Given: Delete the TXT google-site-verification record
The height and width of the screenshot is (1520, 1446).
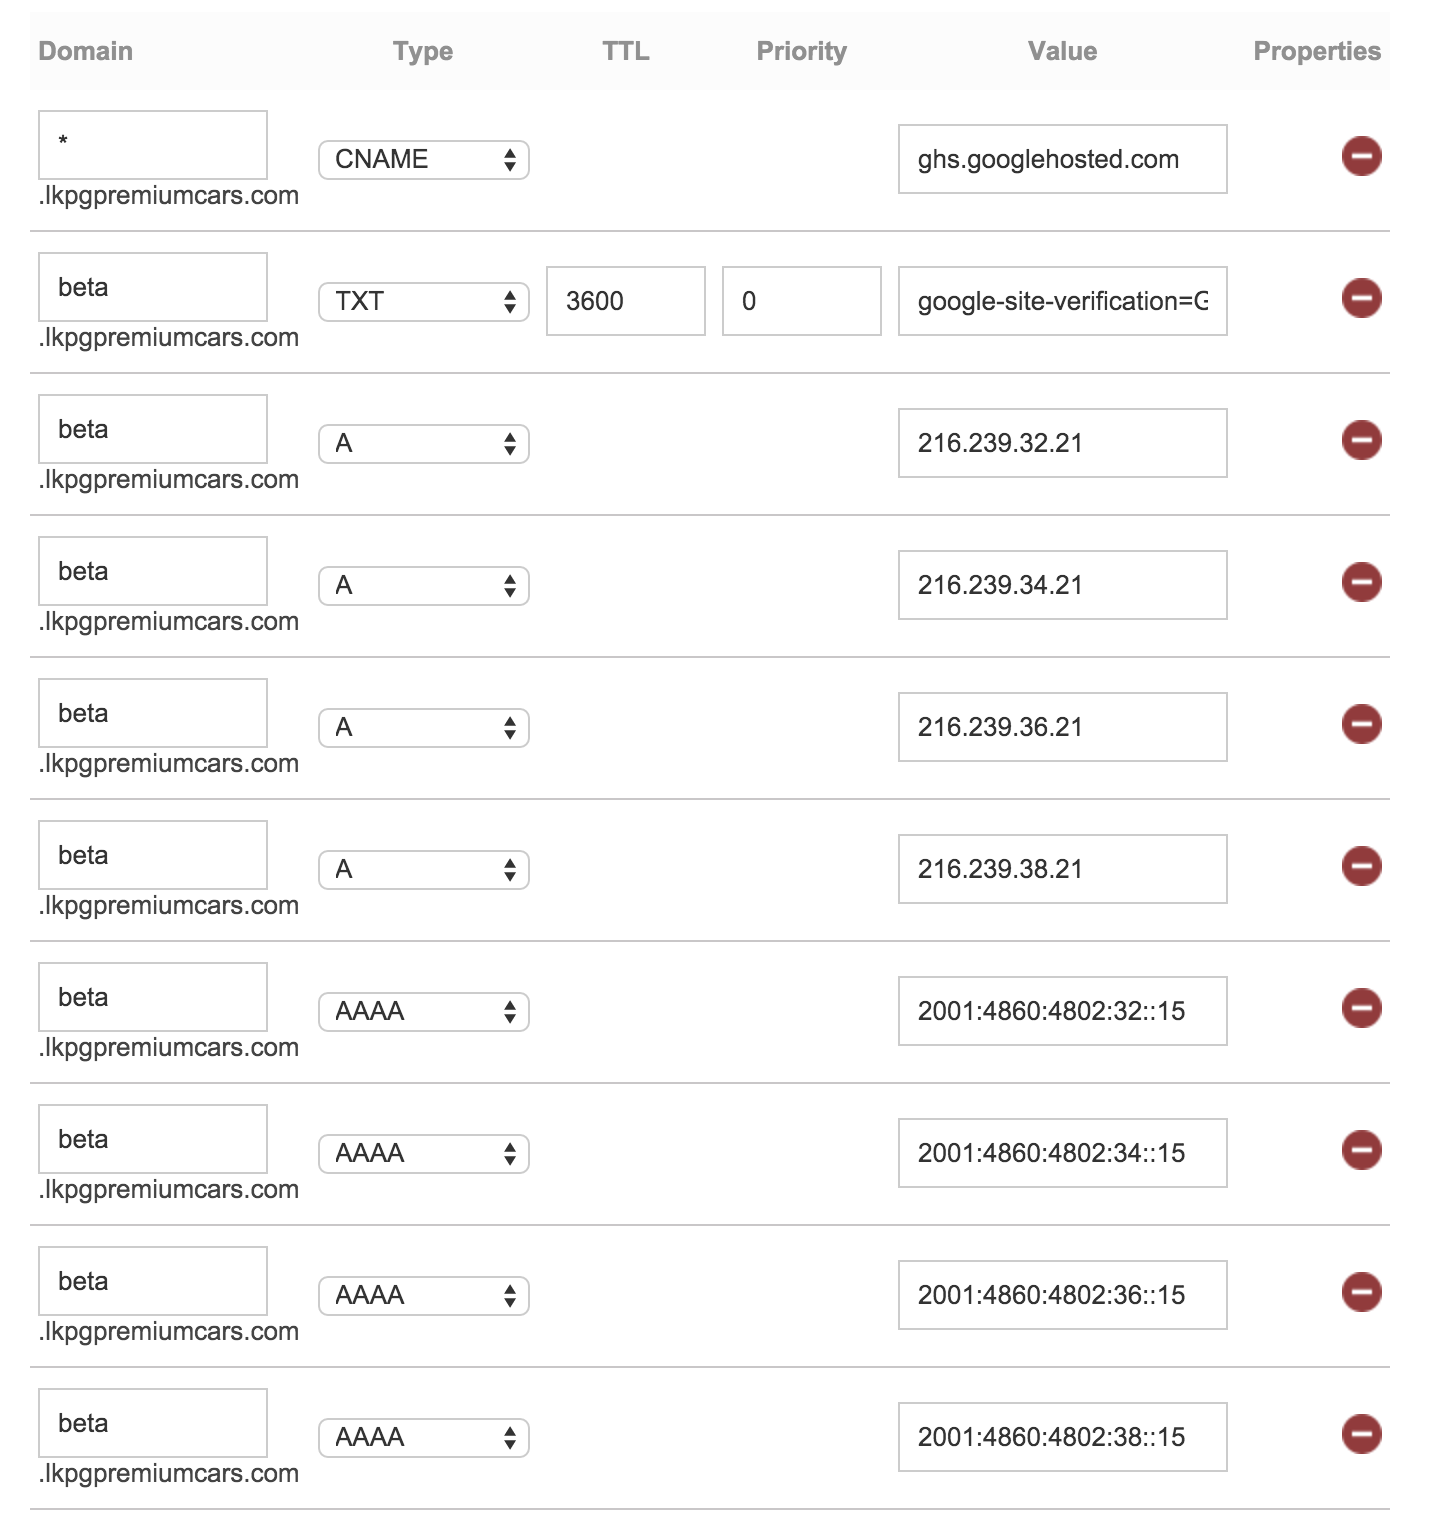Looking at the screenshot, I should (x=1361, y=298).
